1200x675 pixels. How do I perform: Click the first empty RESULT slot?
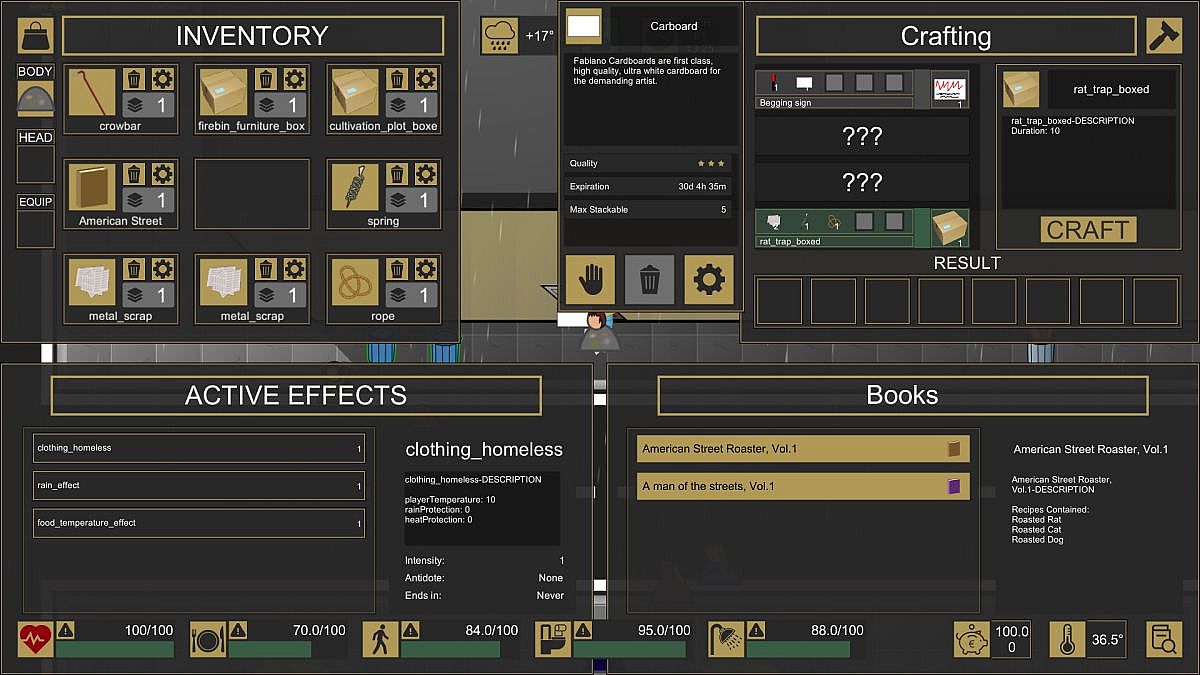click(779, 301)
